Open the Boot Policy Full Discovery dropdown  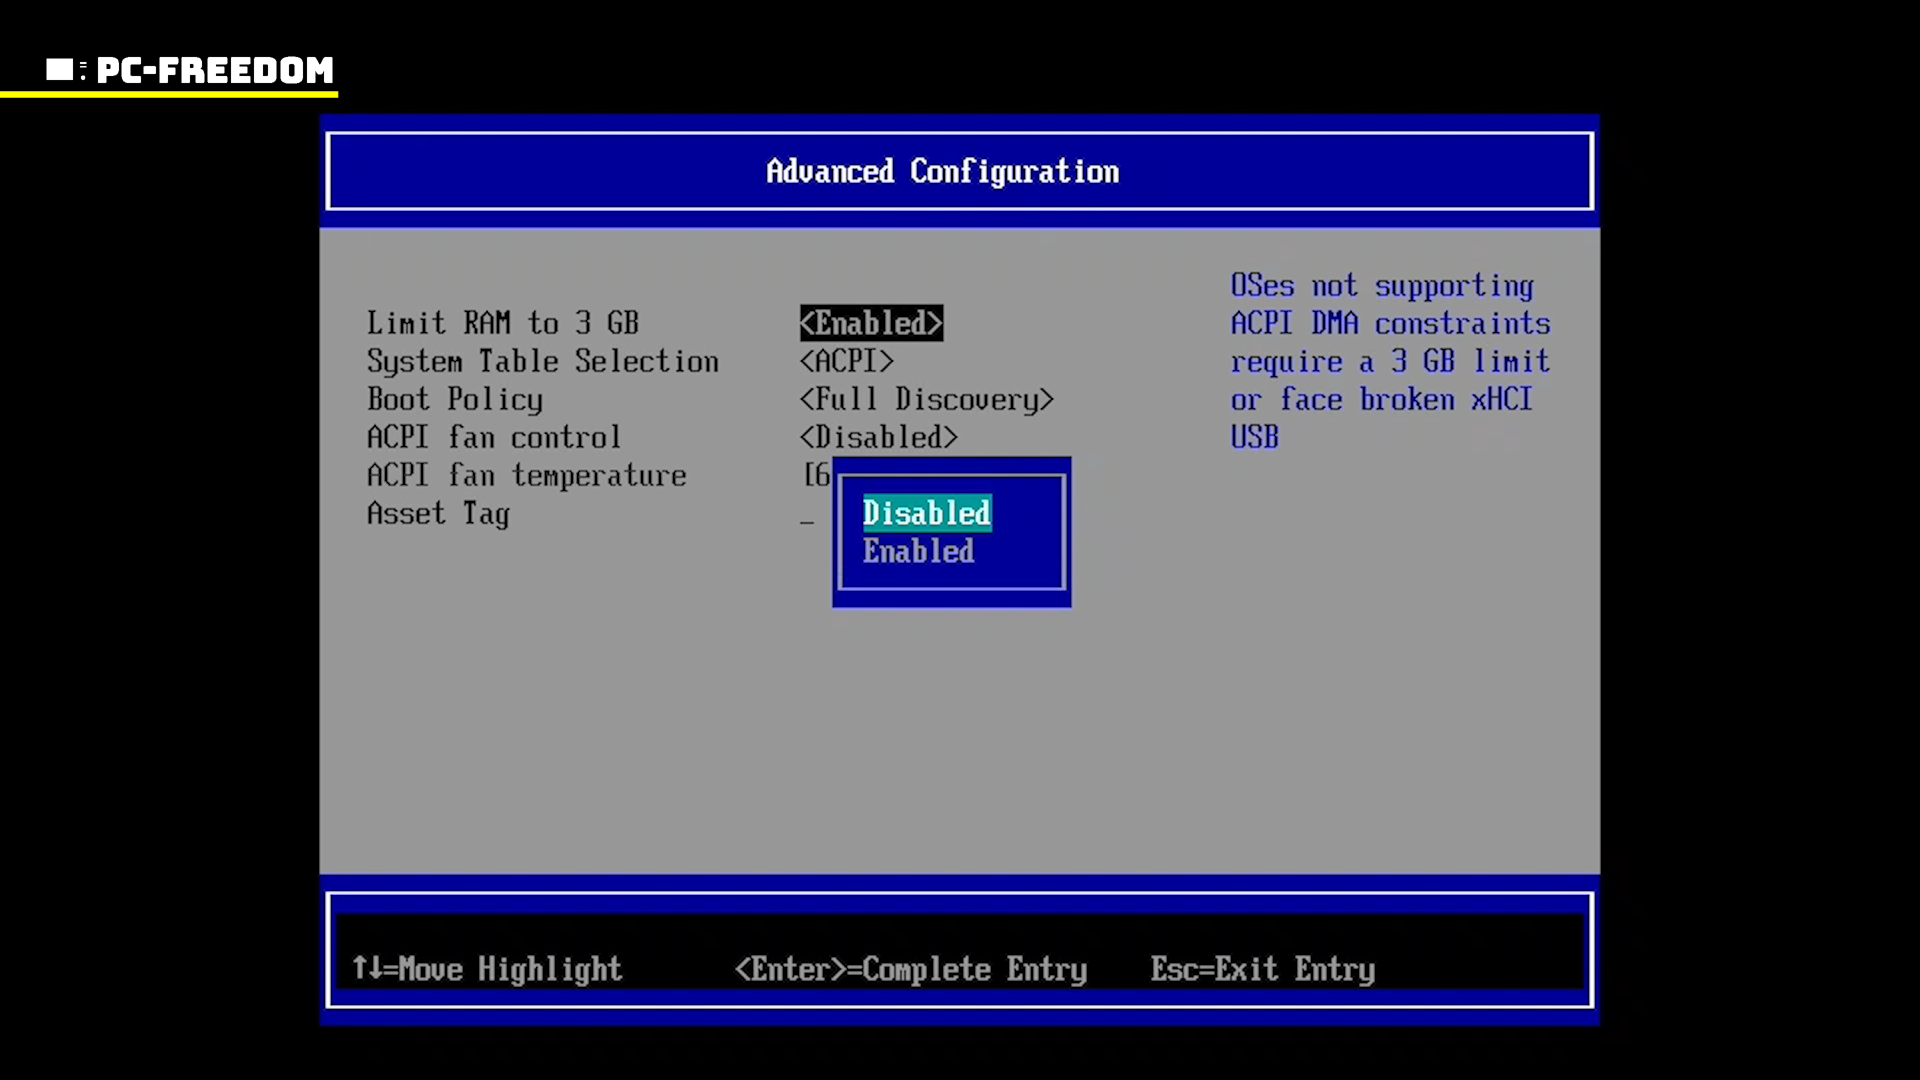pos(926,399)
